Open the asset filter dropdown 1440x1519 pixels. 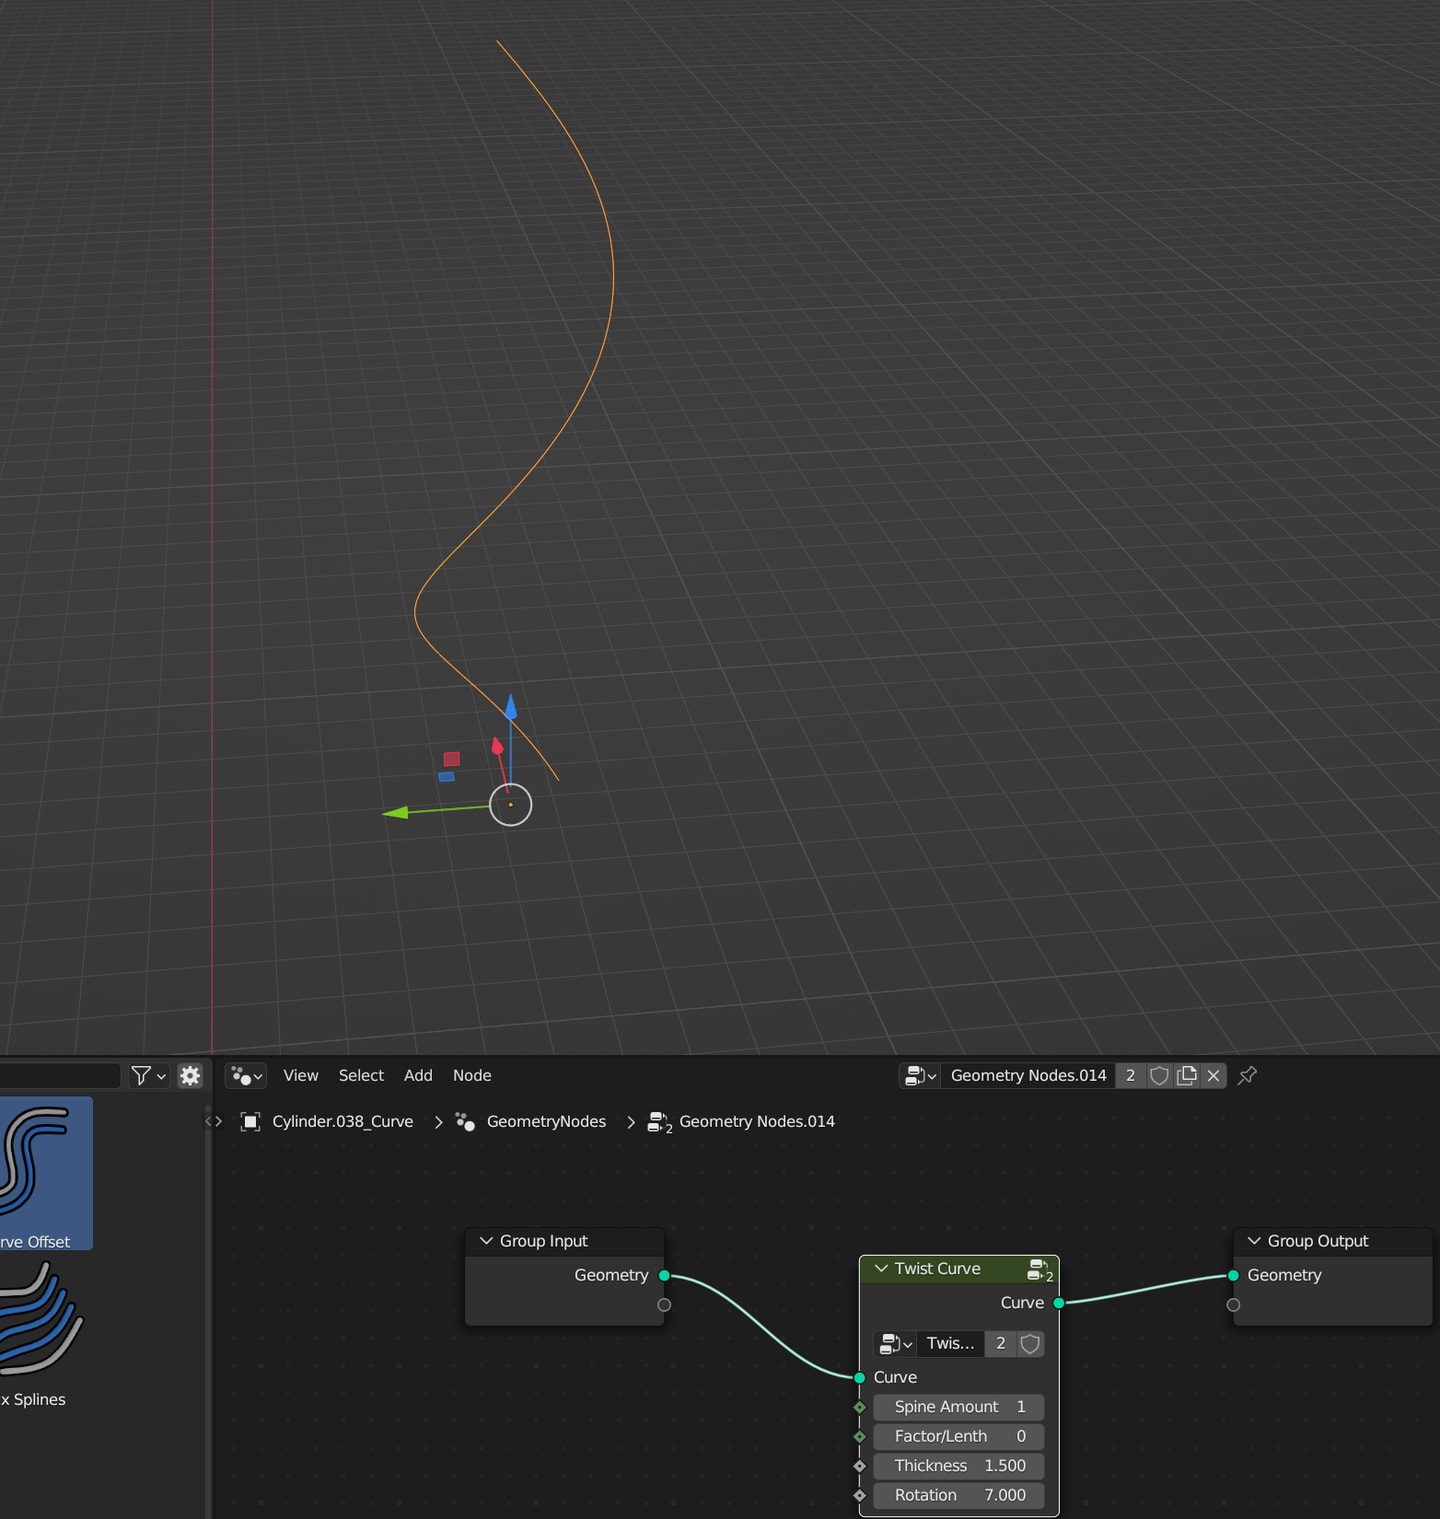pyautogui.click(x=148, y=1075)
